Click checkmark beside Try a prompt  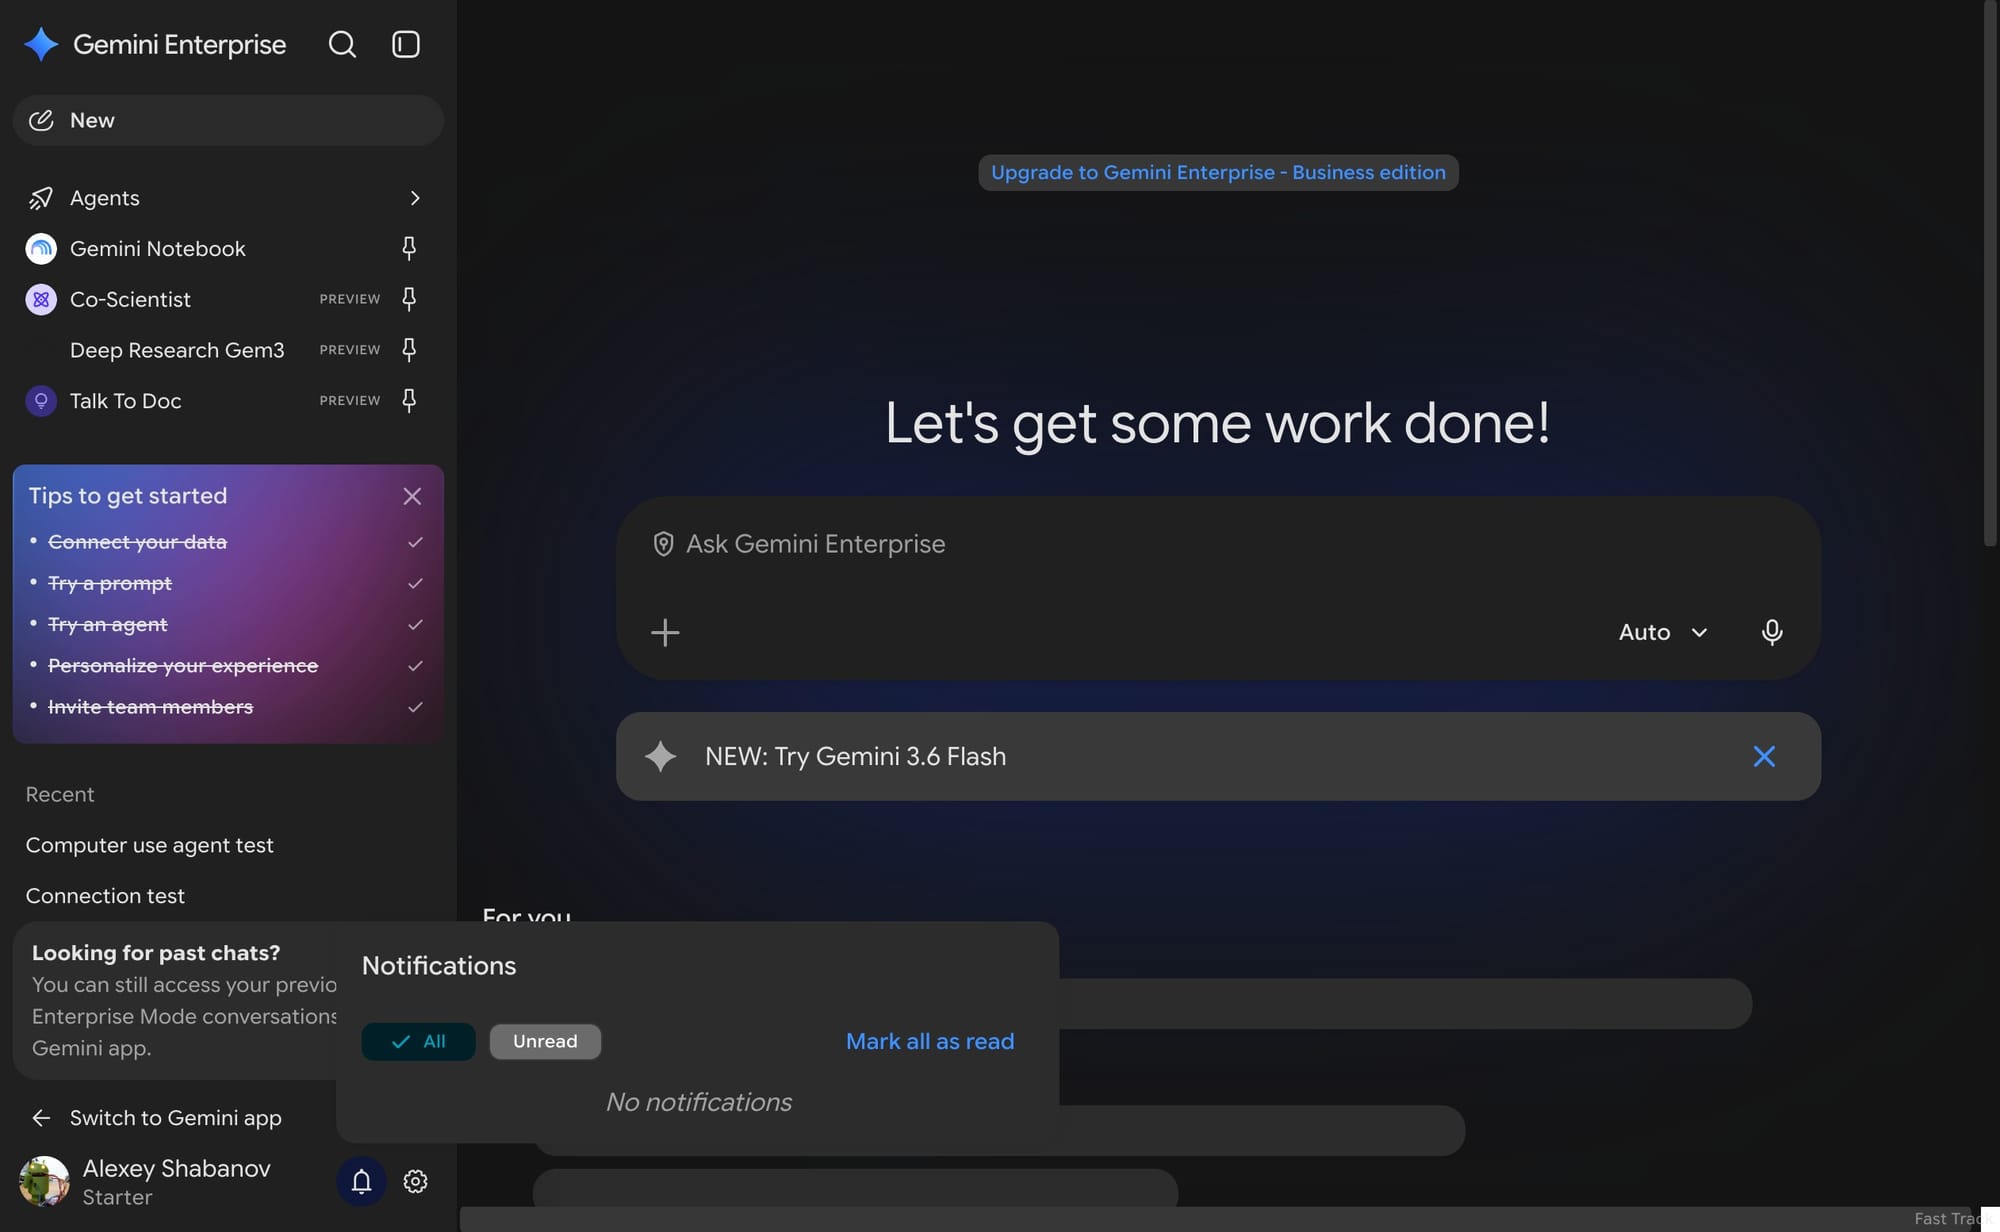[x=415, y=583]
